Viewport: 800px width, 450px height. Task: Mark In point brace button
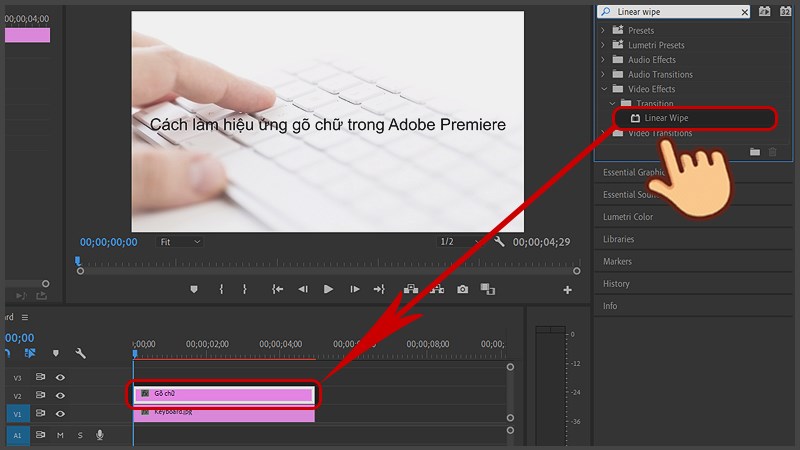221,289
